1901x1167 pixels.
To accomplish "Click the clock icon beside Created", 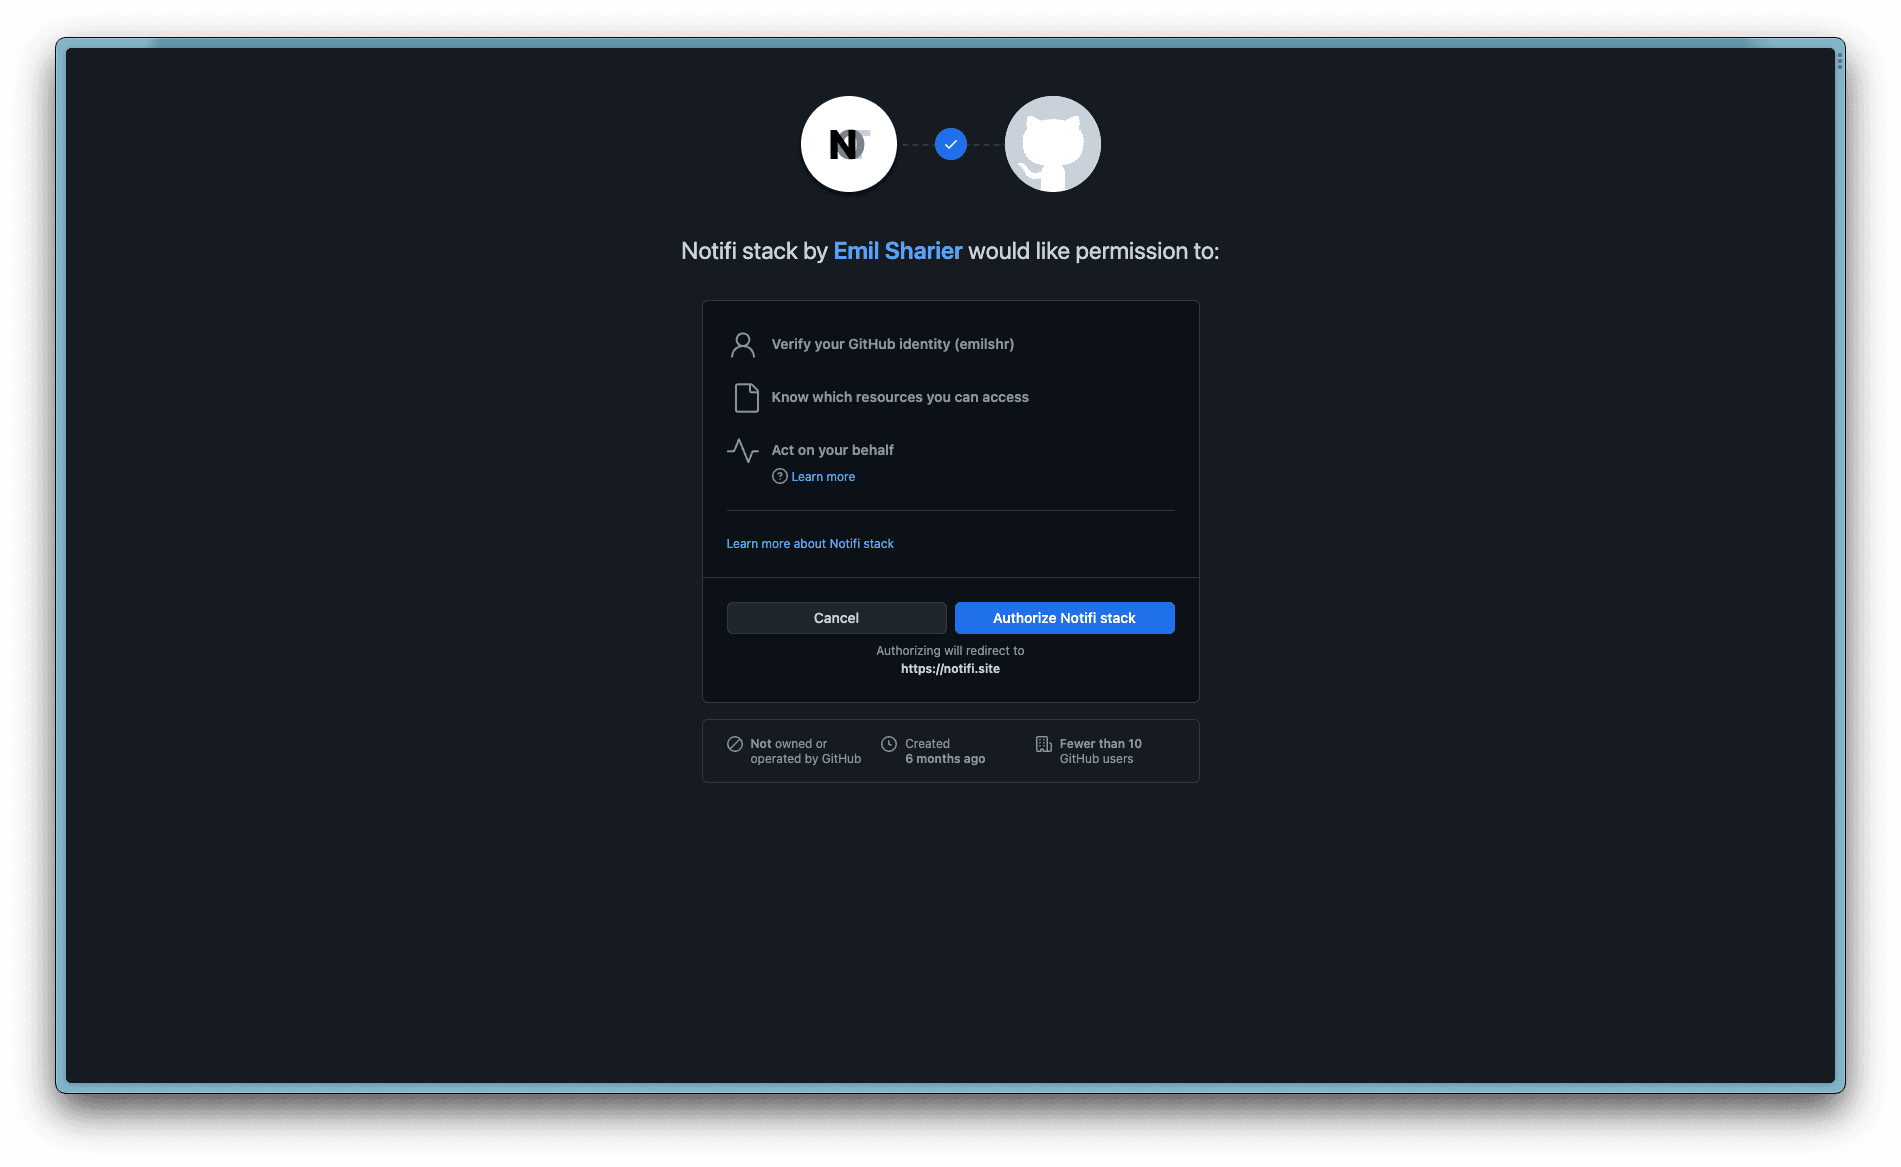I will 888,744.
